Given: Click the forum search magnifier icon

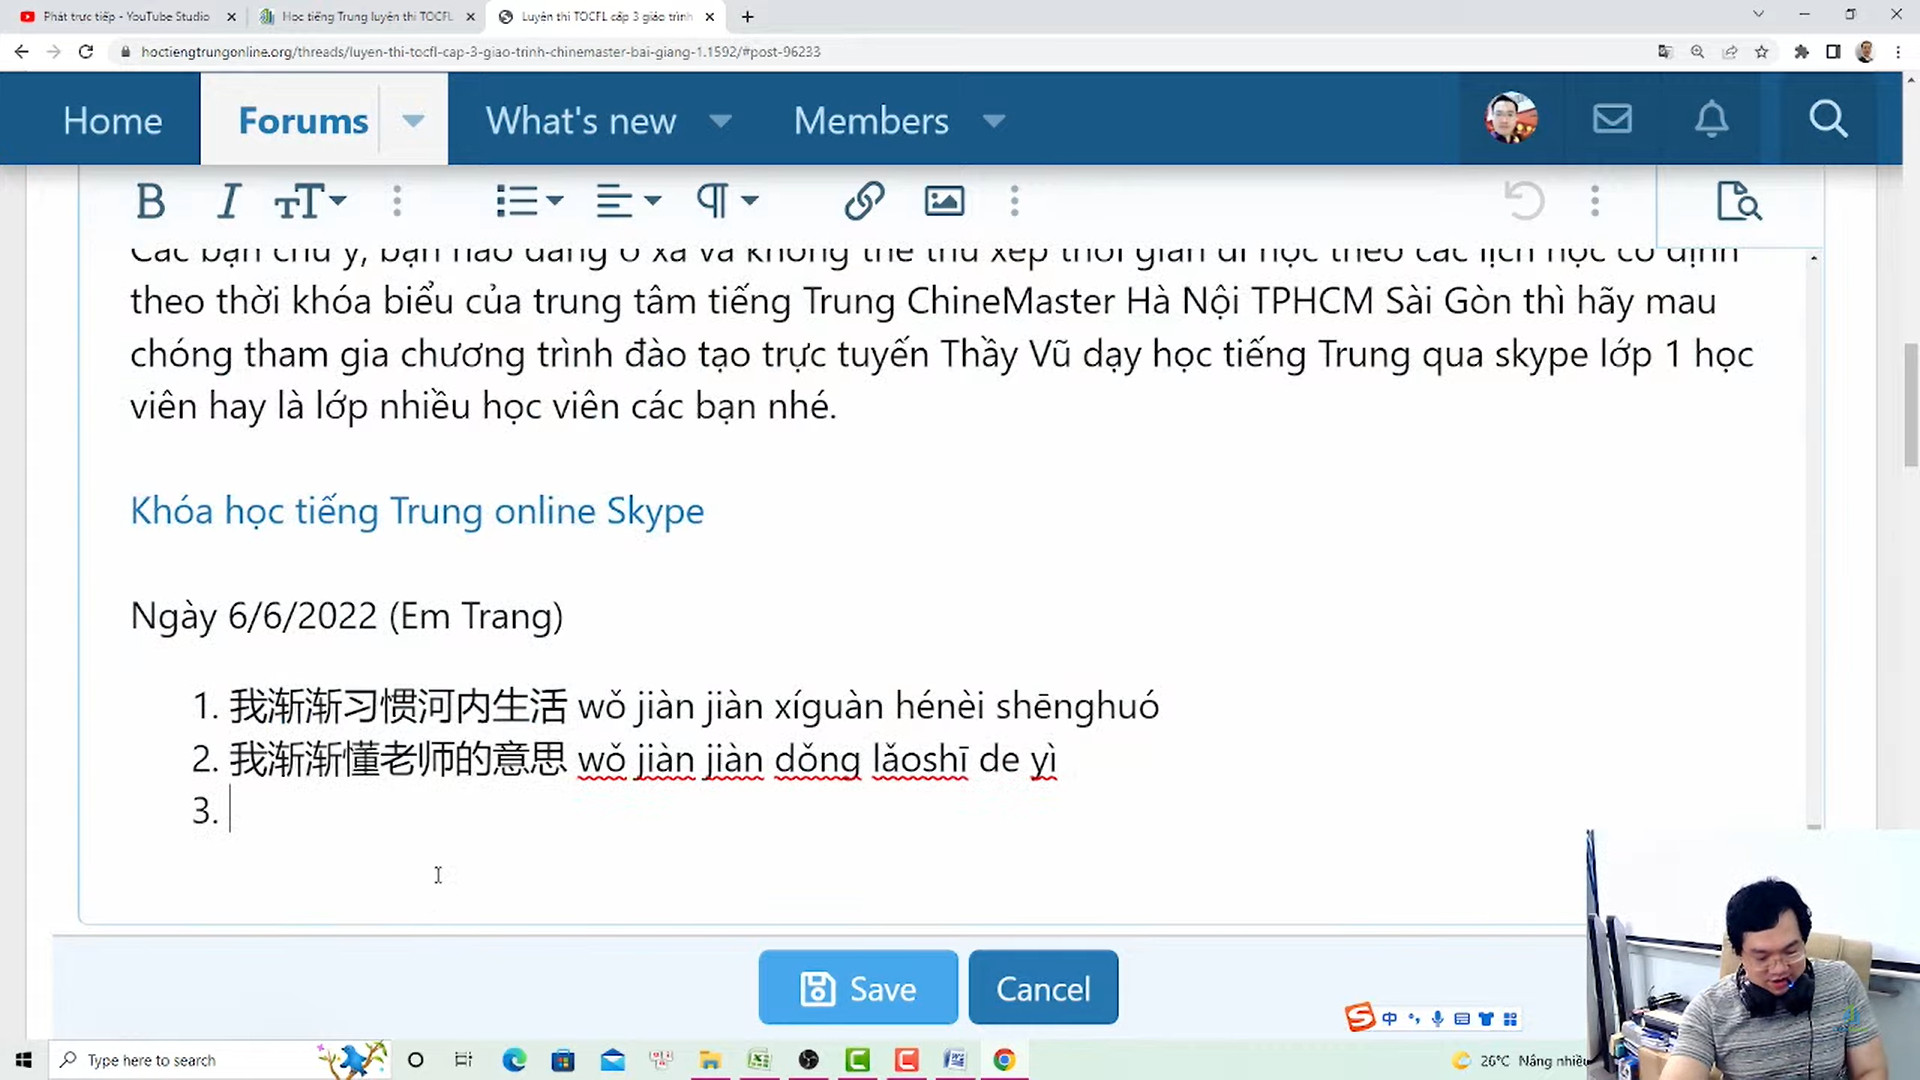Looking at the screenshot, I should tap(1828, 120).
